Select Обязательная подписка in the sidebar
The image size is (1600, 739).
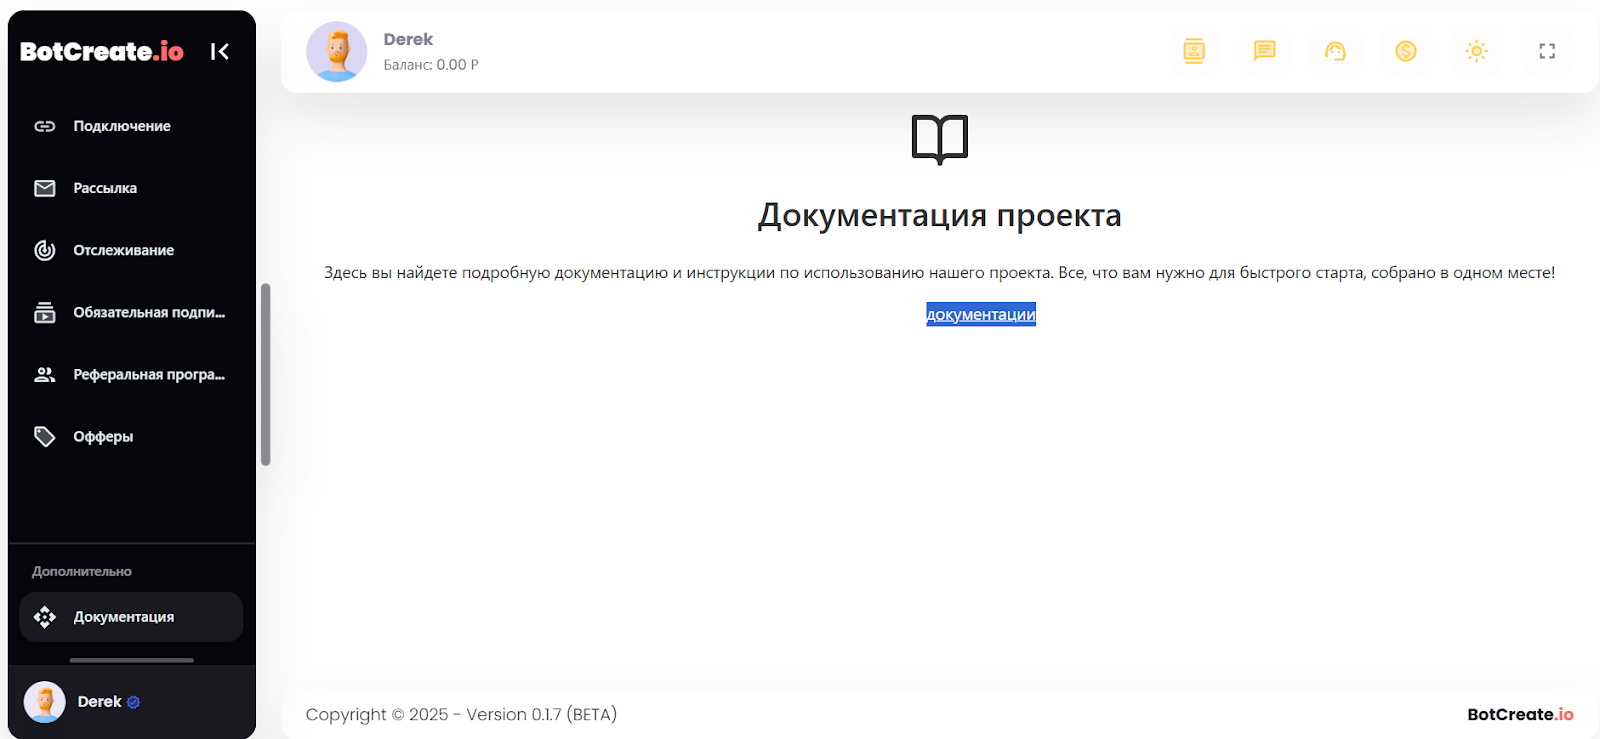click(148, 312)
